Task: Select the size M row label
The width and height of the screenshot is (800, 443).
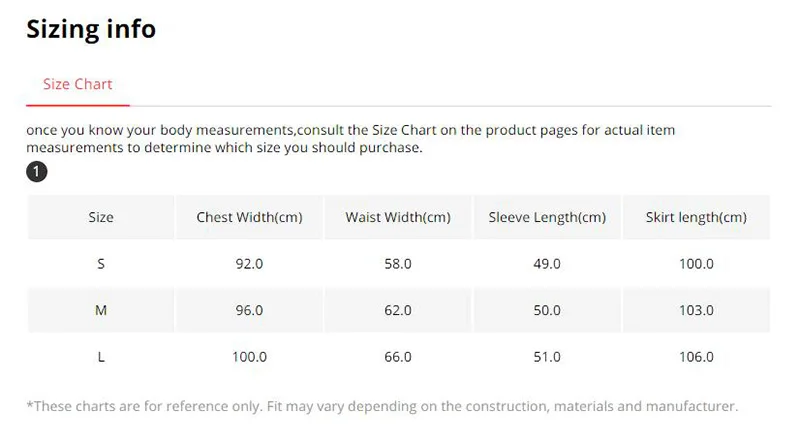Action: [x=101, y=310]
